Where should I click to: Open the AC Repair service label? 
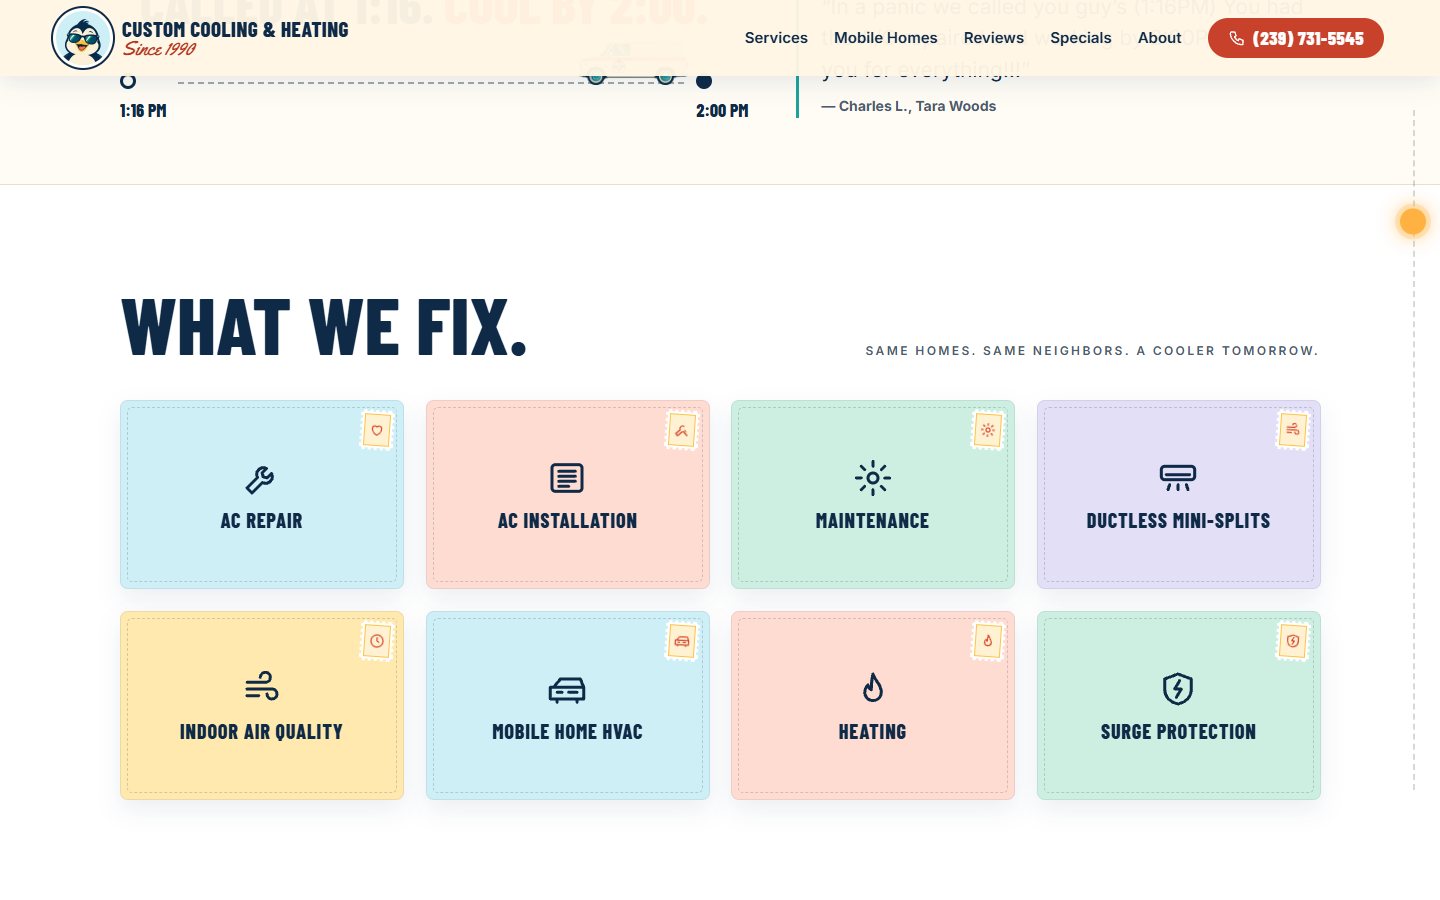click(261, 521)
